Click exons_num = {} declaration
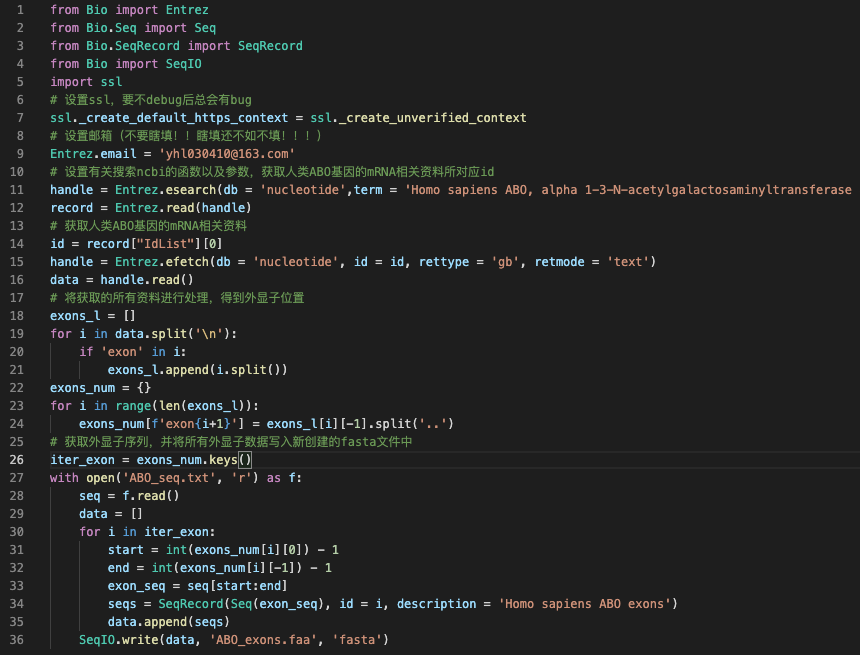The width and height of the screenshot is (860, 655). [100, 388]
